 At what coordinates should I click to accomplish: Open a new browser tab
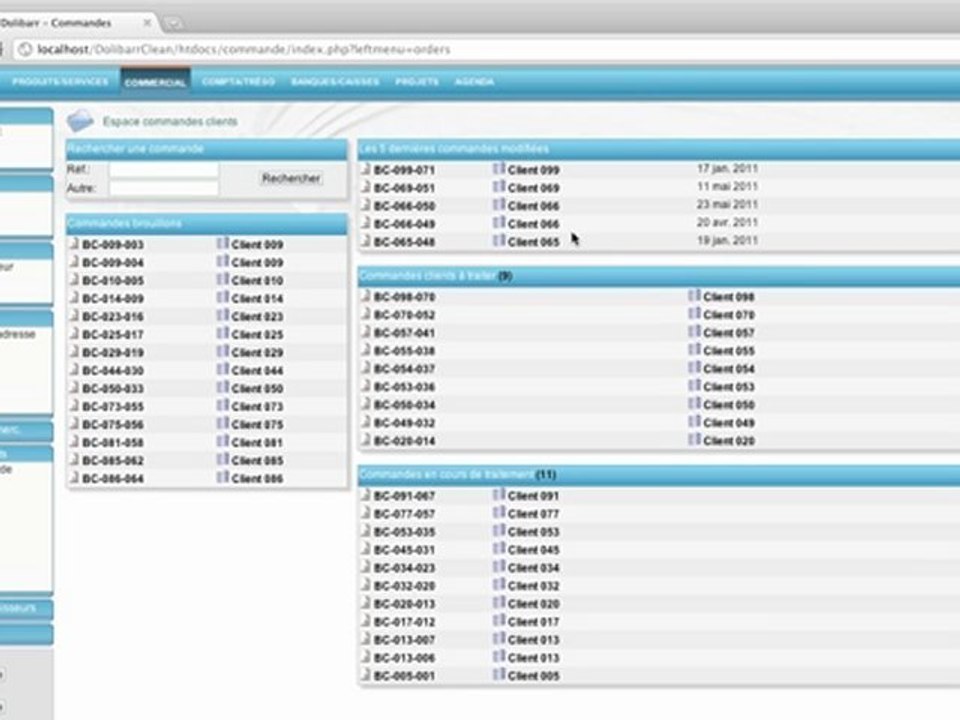173,23
